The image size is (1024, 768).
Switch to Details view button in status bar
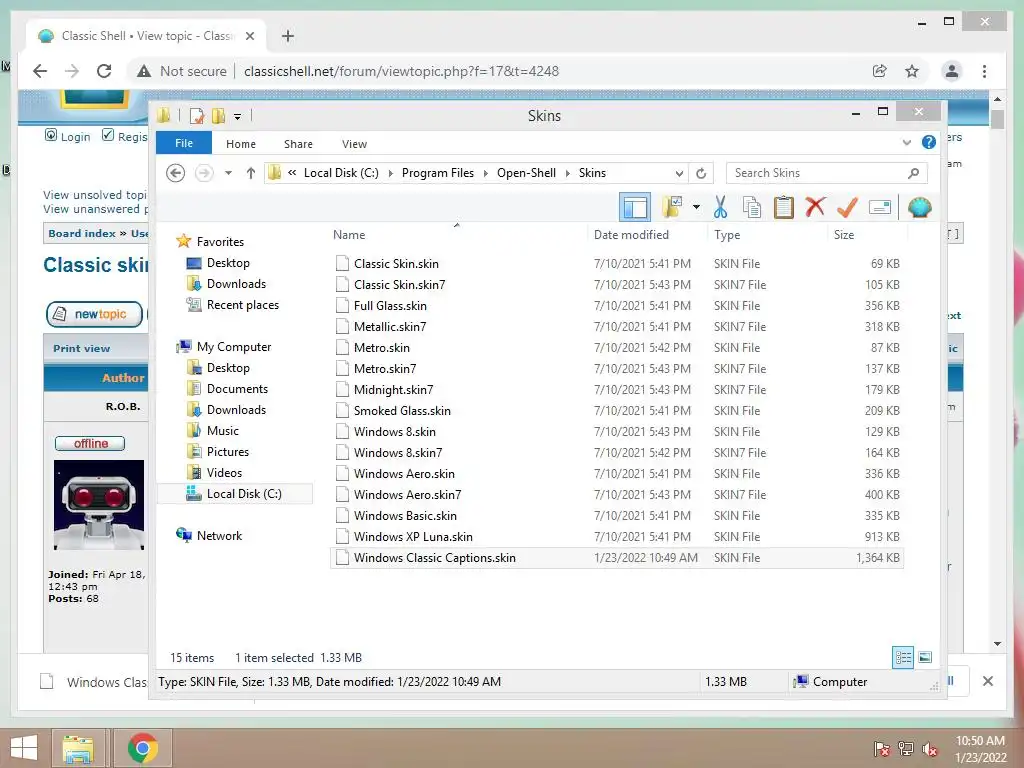coord(903,657)
